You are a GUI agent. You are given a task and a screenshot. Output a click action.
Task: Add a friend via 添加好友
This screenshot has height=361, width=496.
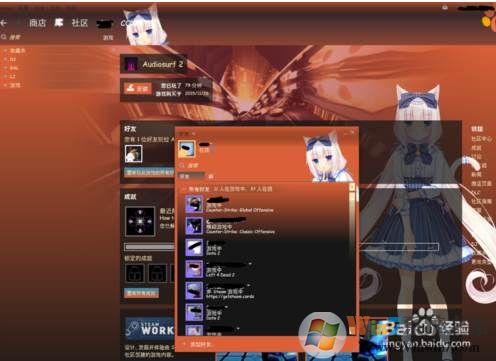pos(198,344)
